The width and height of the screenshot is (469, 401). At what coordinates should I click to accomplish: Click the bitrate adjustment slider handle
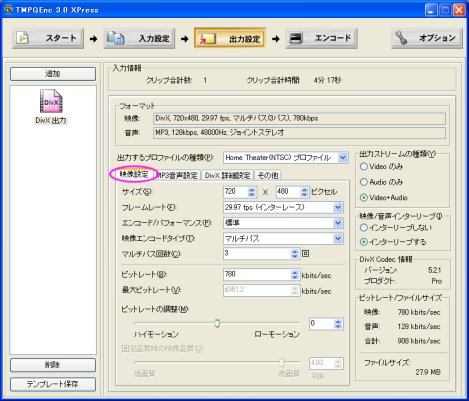217,323
